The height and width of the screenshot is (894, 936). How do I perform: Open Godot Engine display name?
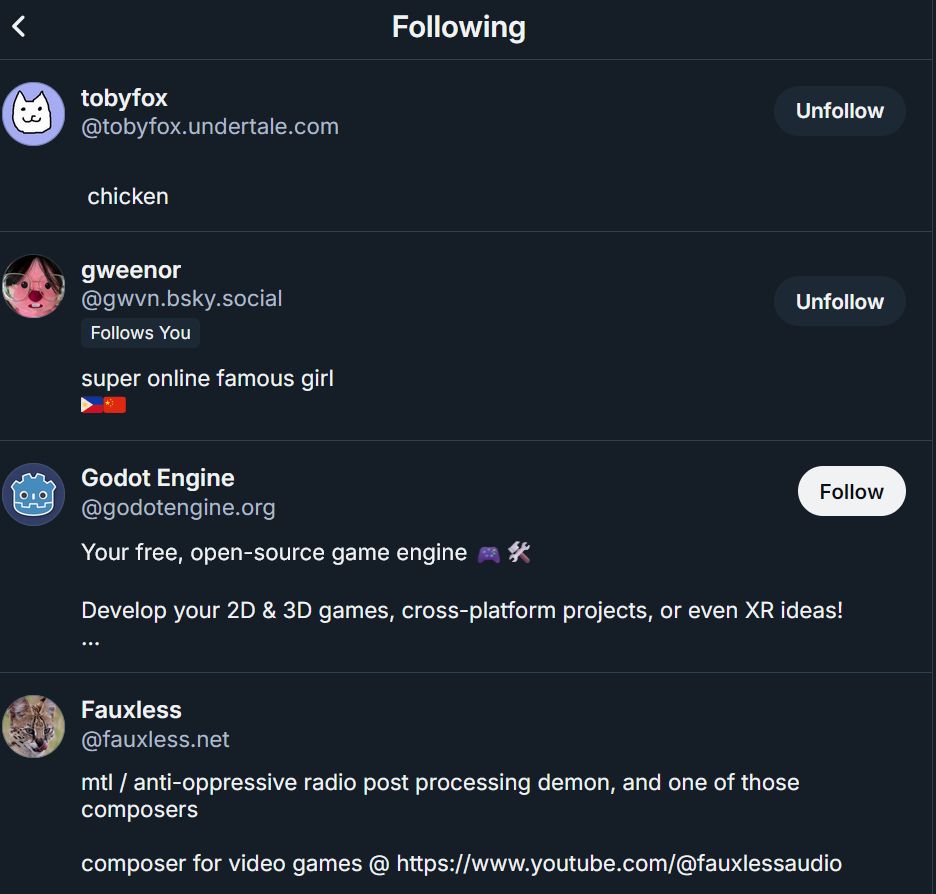tap(158, 478)
